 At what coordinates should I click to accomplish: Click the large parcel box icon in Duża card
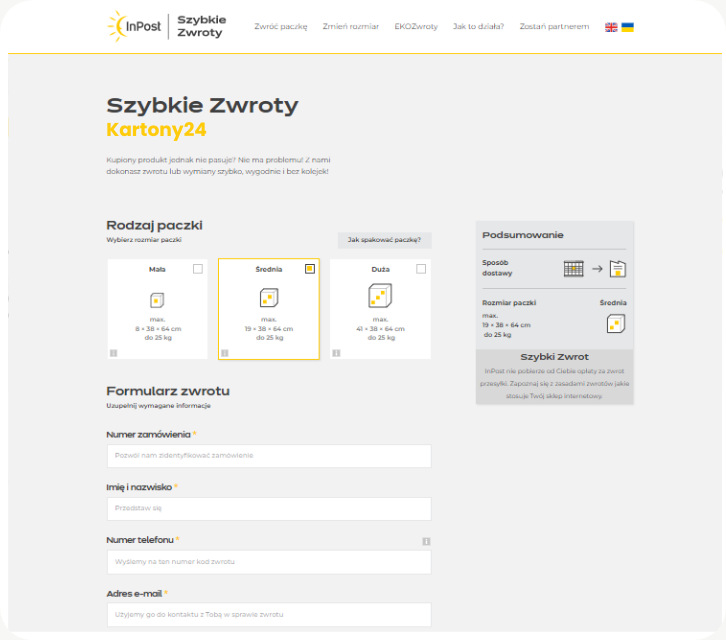point(380,295)
